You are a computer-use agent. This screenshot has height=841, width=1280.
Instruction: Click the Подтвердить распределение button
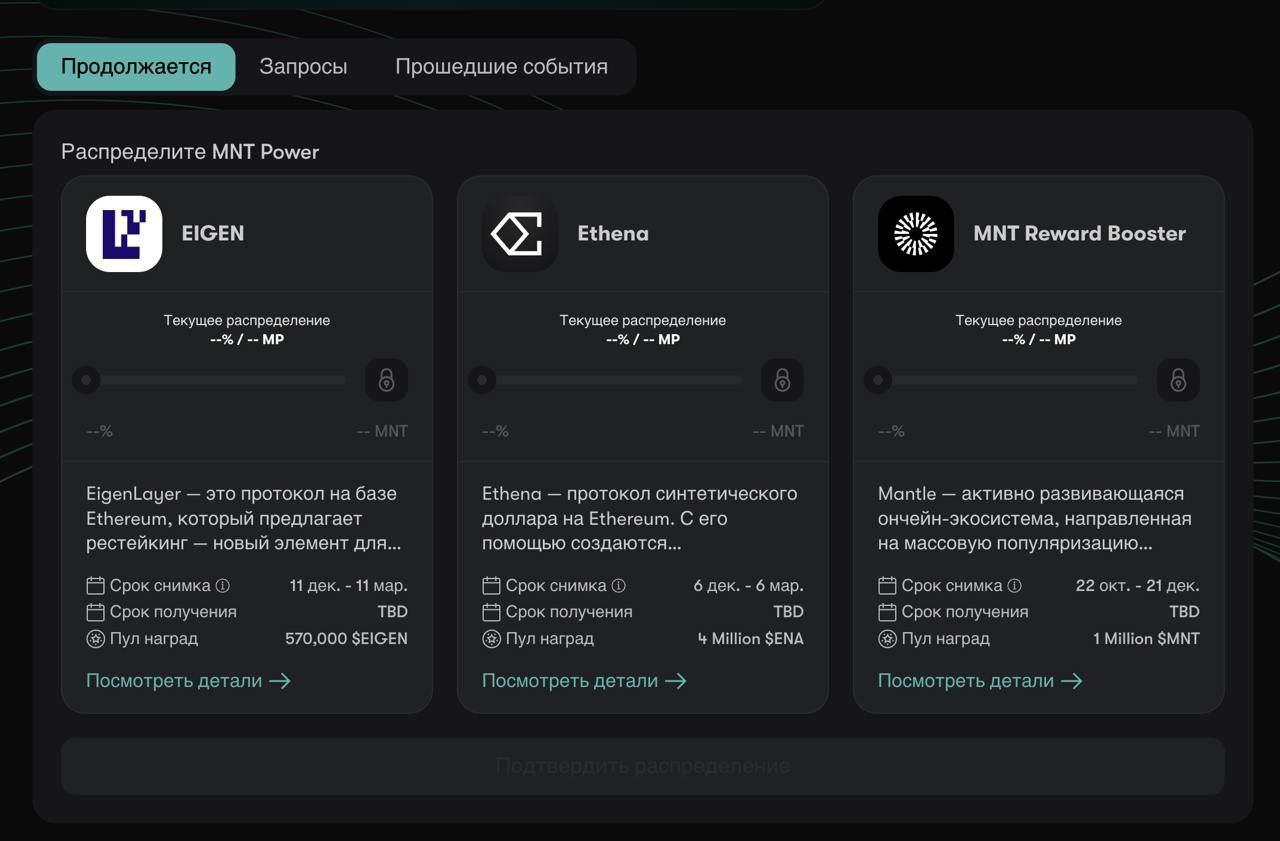tap(643, 767)
